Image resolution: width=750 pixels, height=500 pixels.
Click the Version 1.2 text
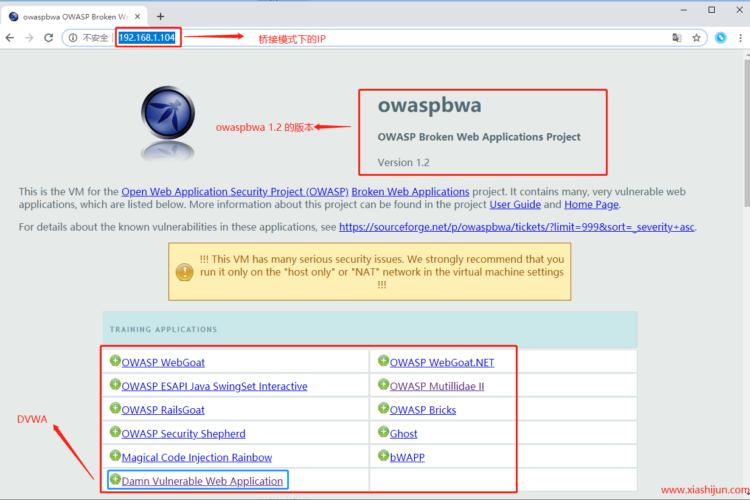click(403, 163)
